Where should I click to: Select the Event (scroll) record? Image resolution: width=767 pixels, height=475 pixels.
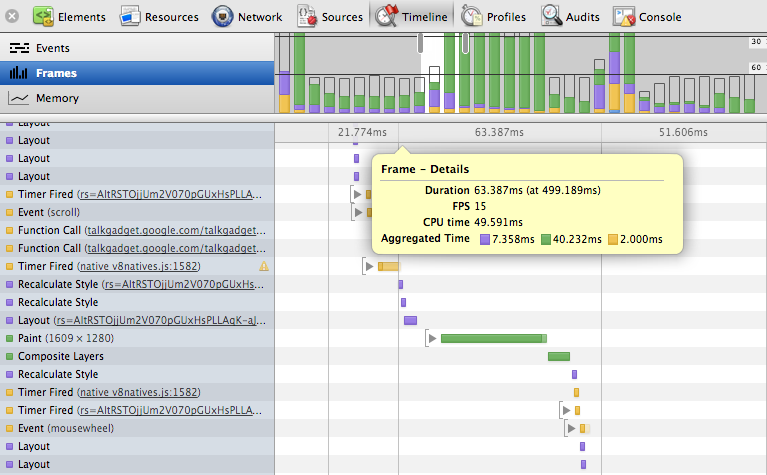click(137, 212)
